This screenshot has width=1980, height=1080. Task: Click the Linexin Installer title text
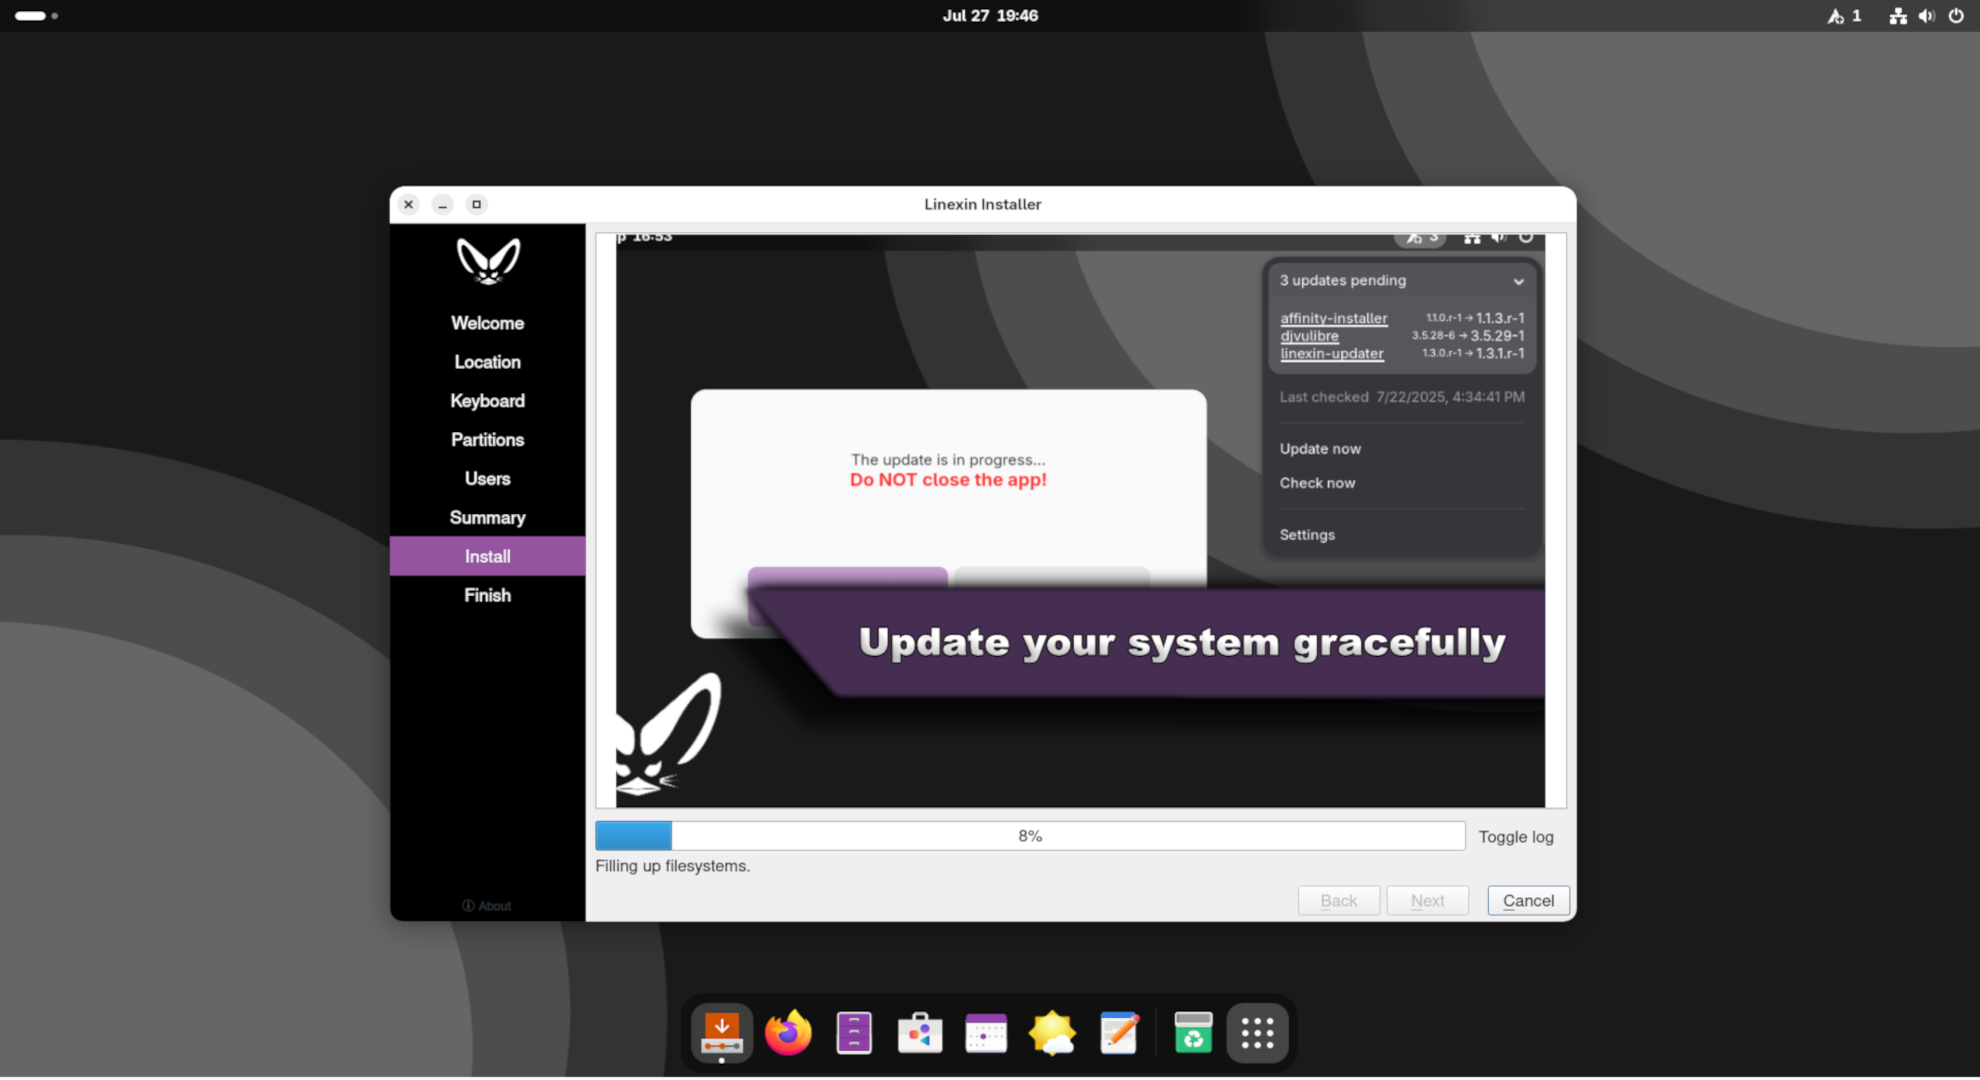(x=982, y=204)
